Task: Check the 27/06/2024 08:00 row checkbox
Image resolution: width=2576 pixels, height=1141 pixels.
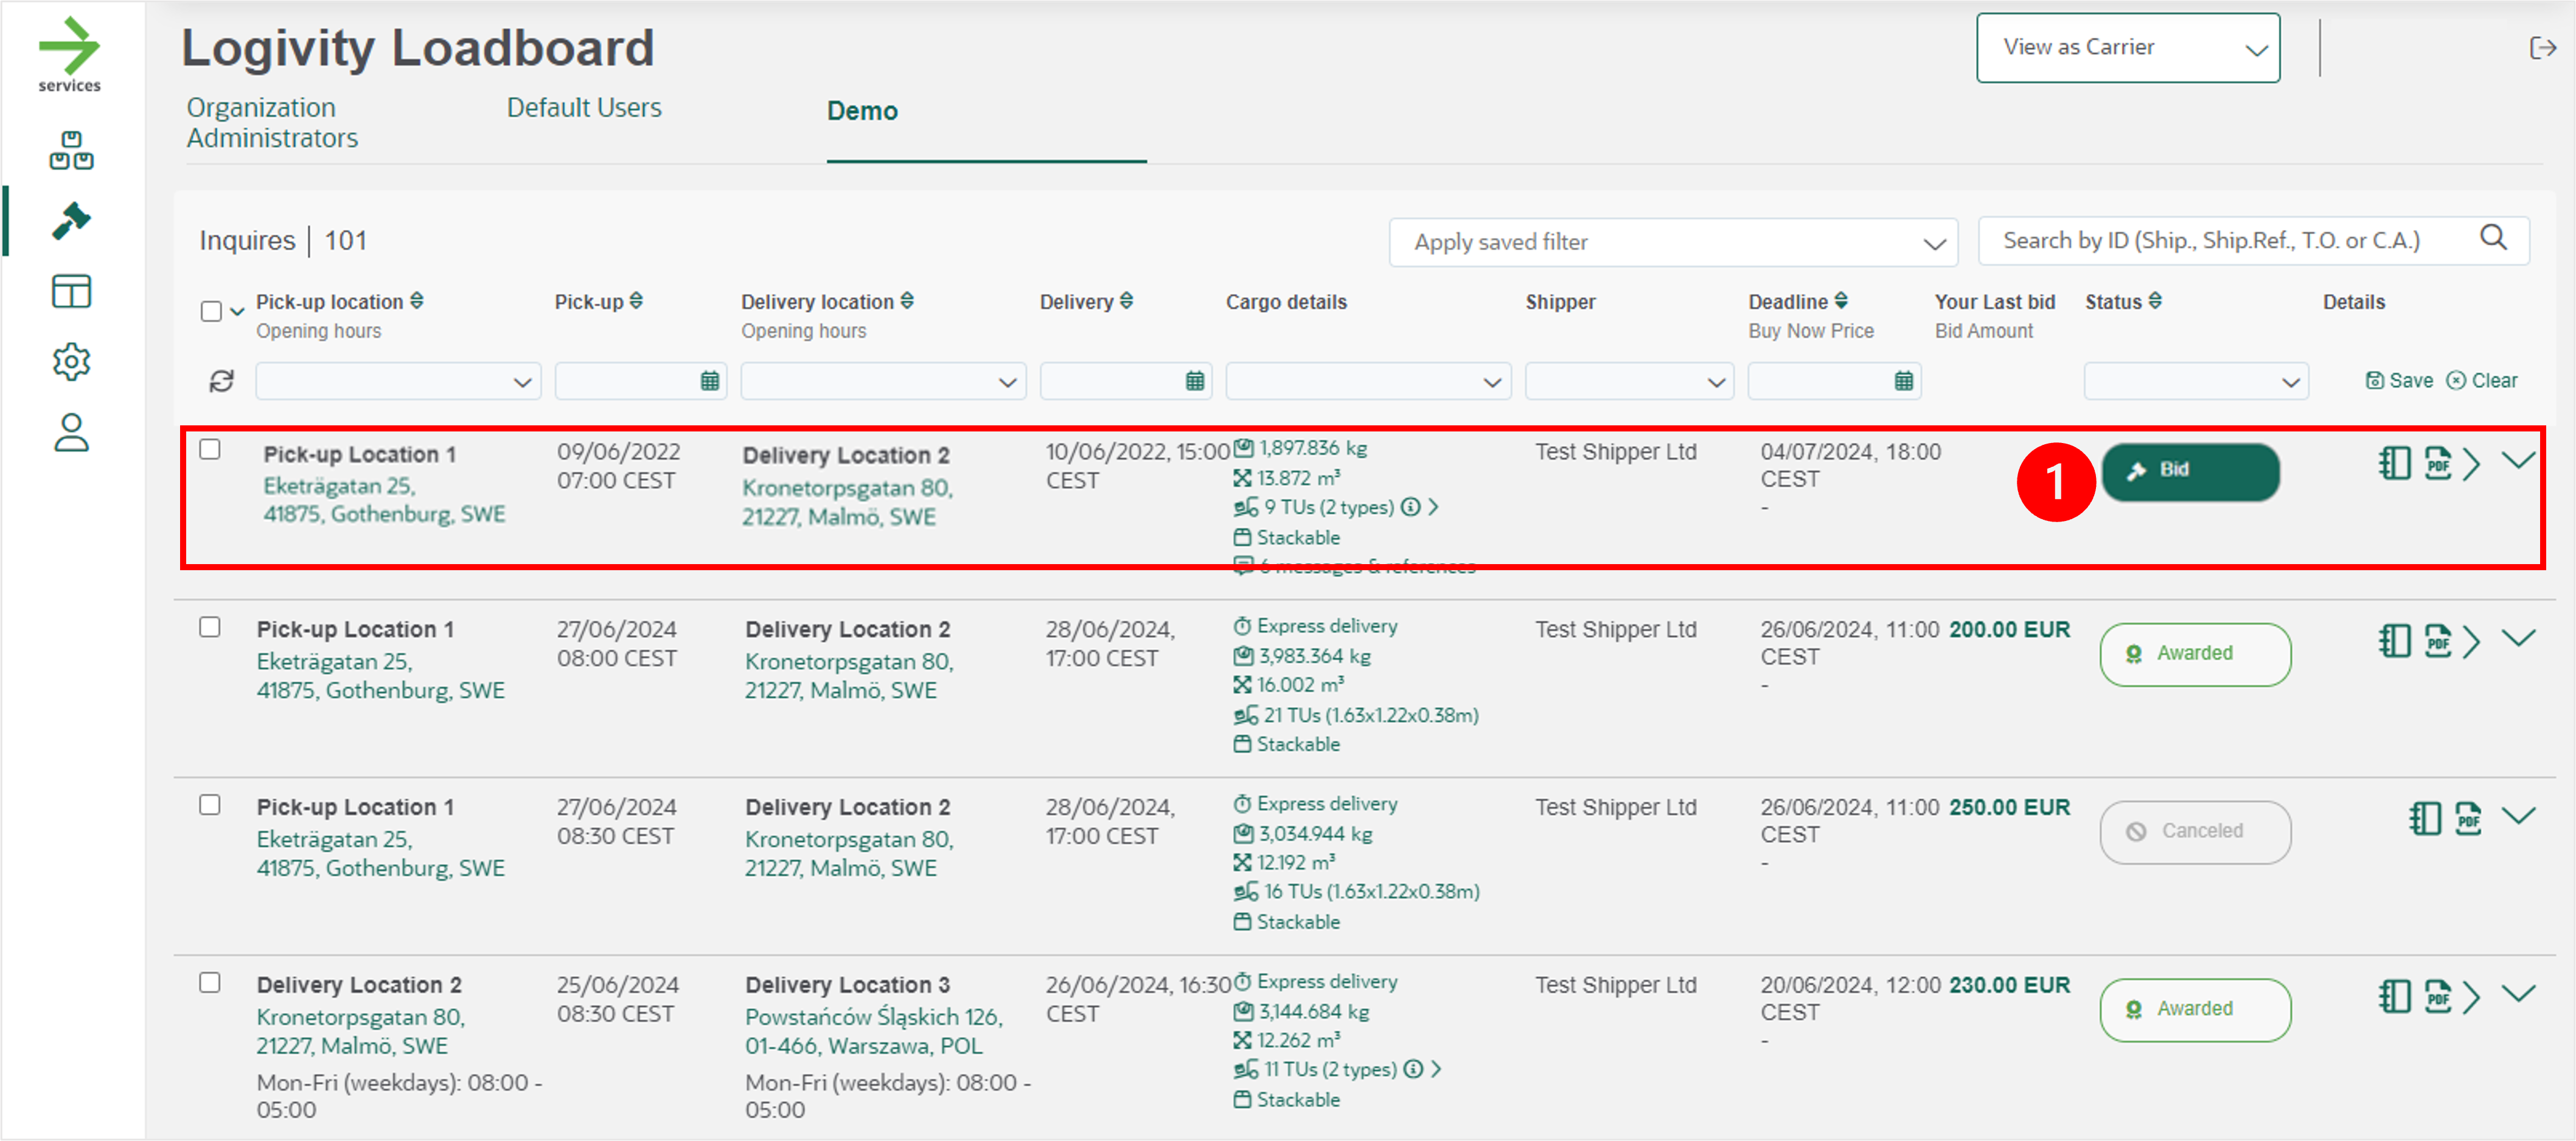Action: click(x=210, y=627)
